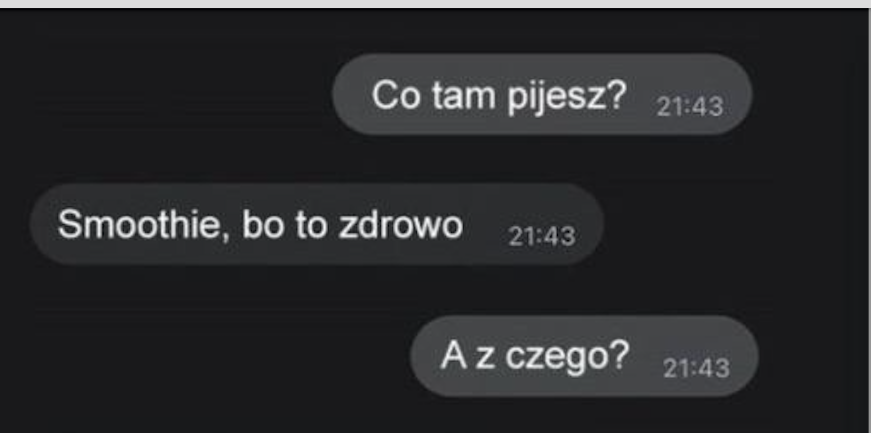871x433 pixels.
Task: Click the word "pijesz?" in the top bubble
Action: coord(567,97)
